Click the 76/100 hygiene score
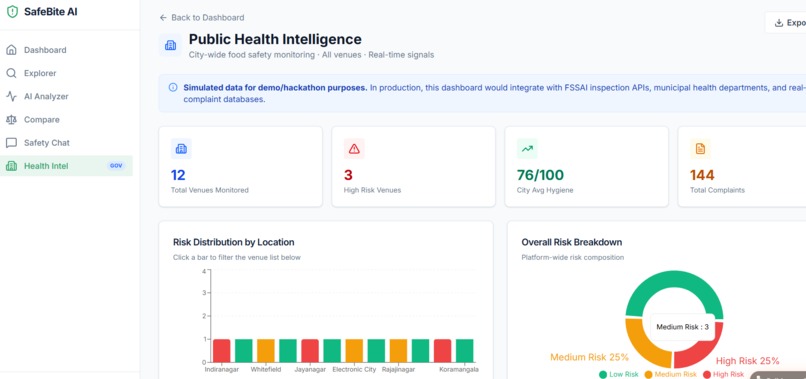806x379 pixels. (x=540, y=175)
